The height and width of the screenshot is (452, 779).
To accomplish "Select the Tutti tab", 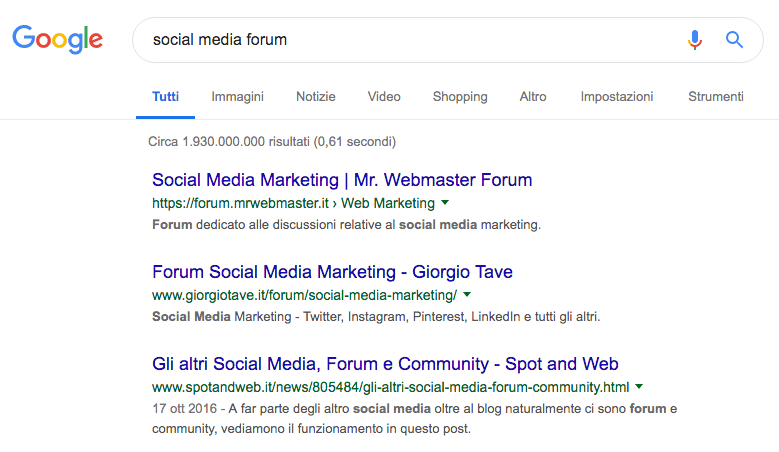I will click(x=165, y=96).
